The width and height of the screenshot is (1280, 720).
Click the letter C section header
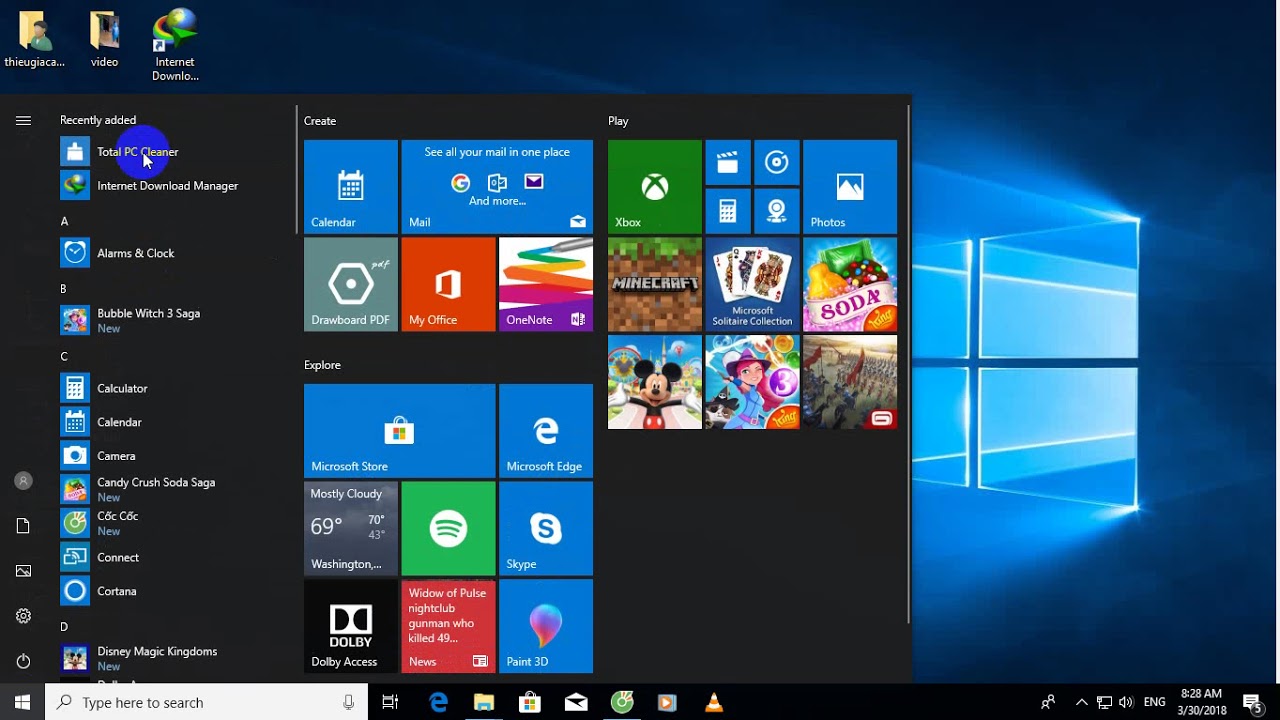pos(64,356)
